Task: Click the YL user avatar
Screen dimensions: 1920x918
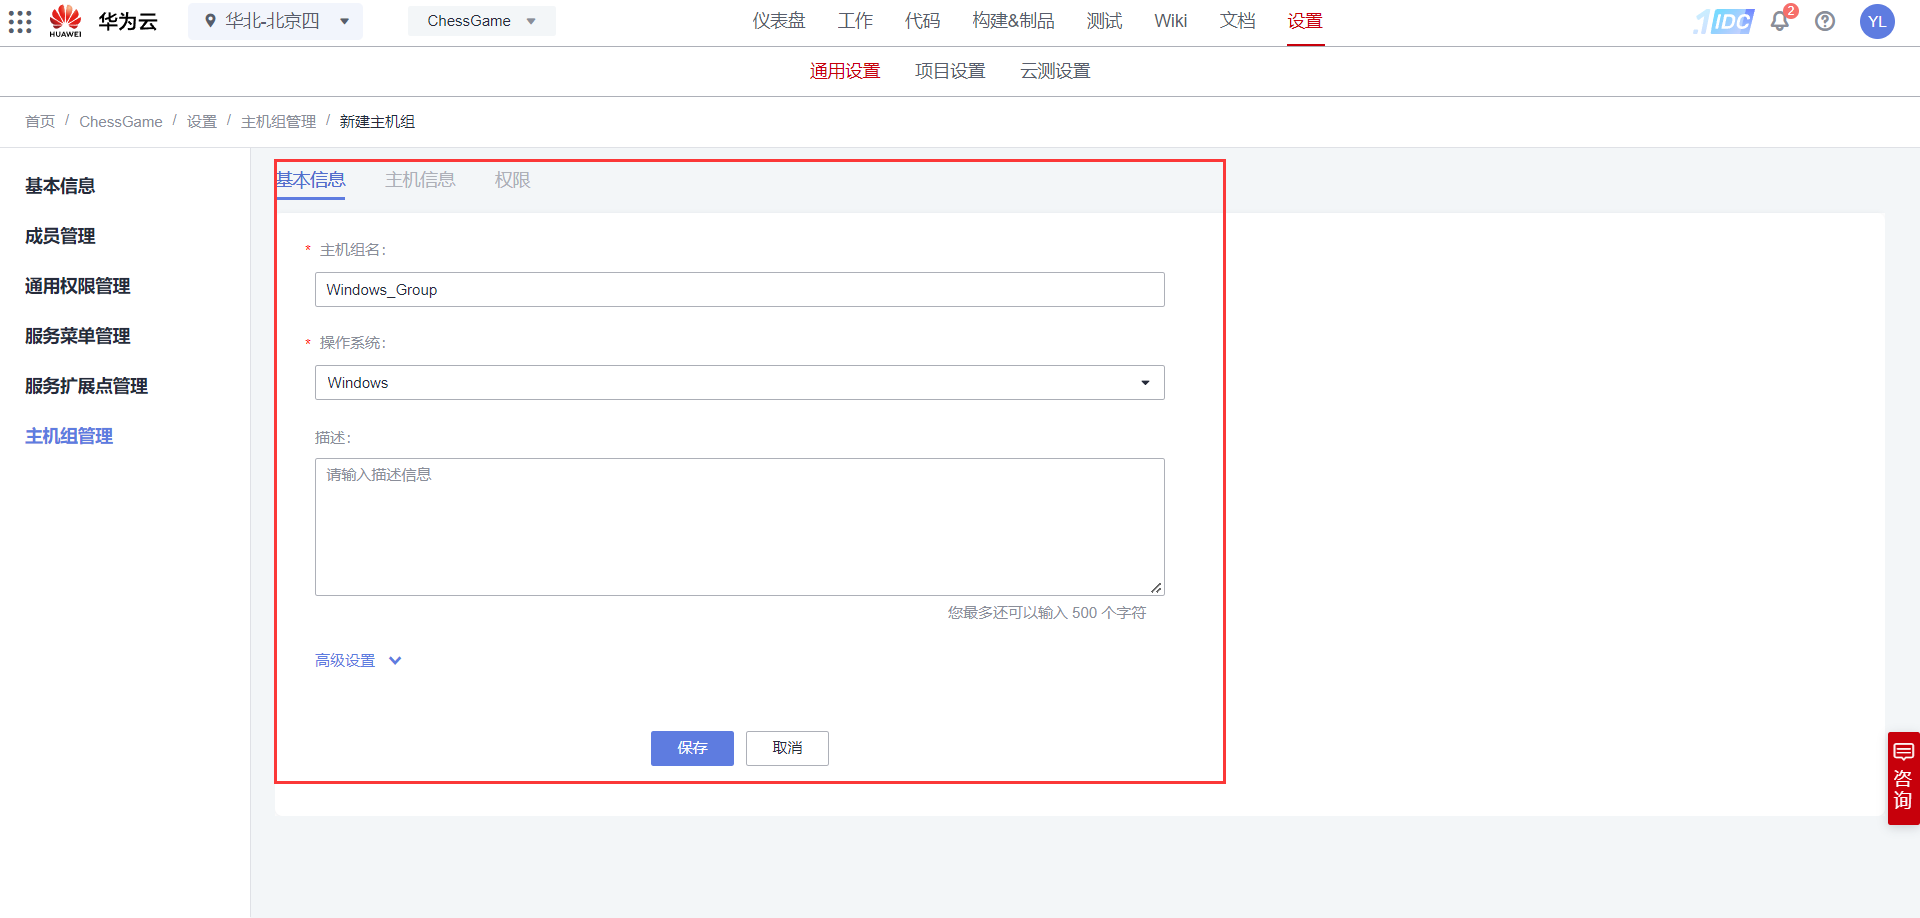Action: 1877,21
